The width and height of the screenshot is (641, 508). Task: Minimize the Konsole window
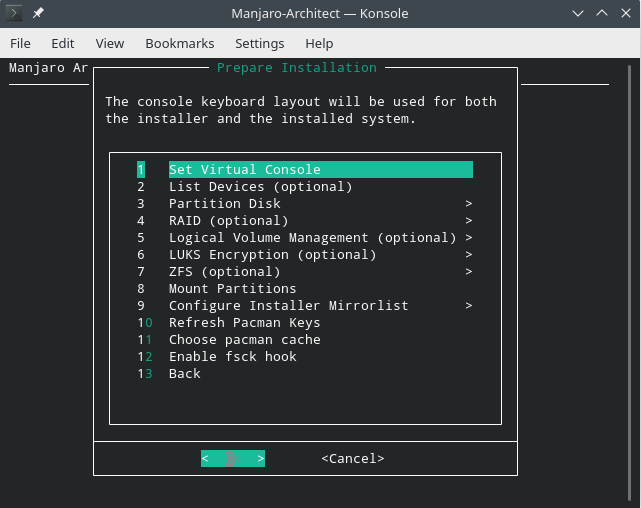(578, 13)
